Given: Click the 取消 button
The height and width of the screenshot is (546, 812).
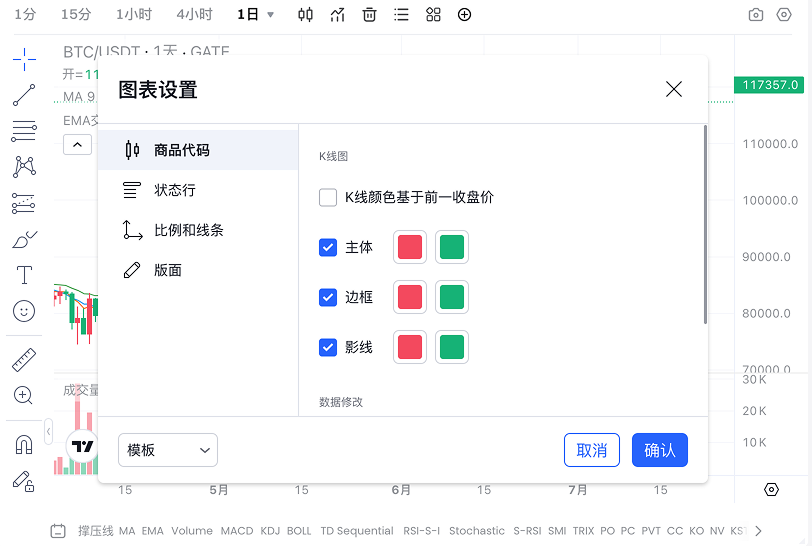Looking at the screenshot, I should [x=592, y=450].
